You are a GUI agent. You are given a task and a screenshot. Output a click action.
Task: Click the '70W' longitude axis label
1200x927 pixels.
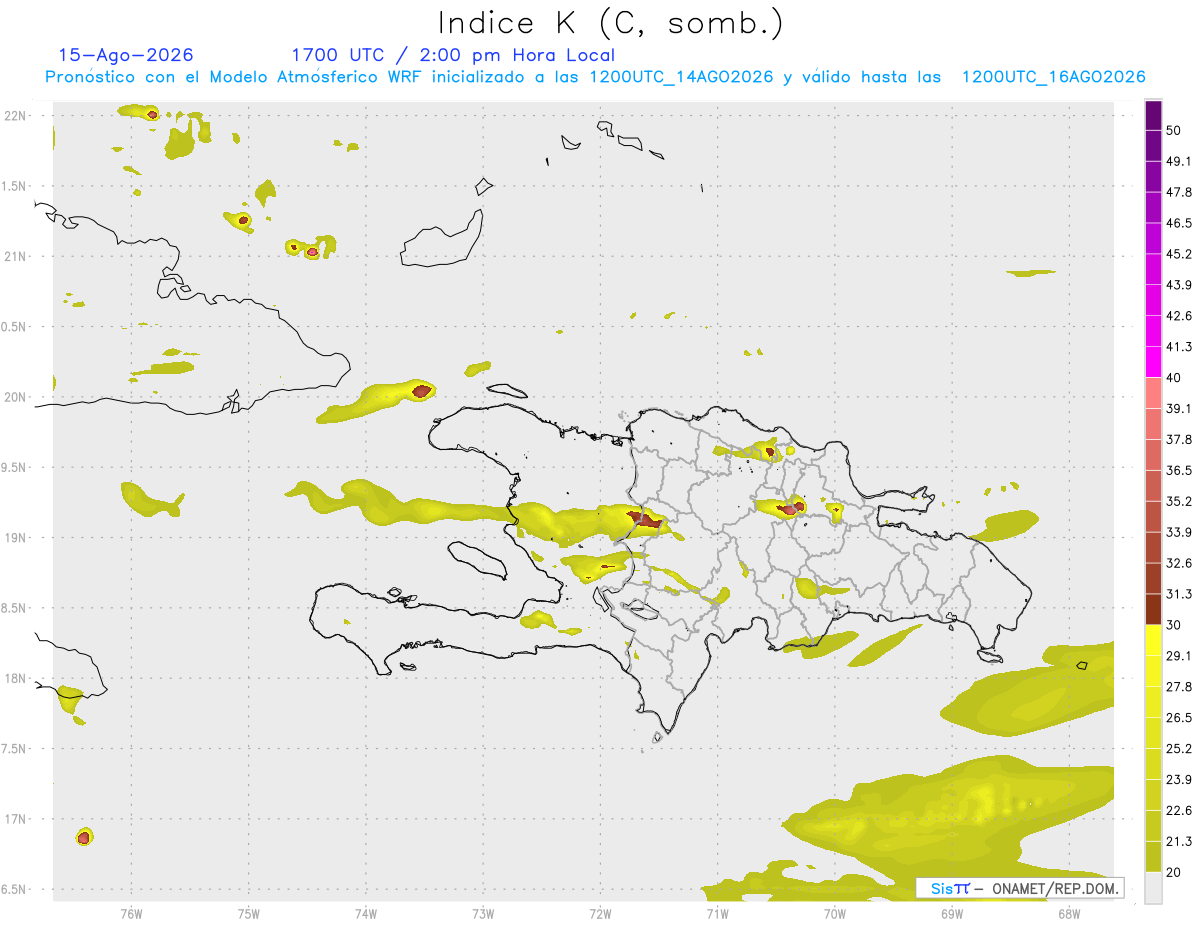coord(834,914)
